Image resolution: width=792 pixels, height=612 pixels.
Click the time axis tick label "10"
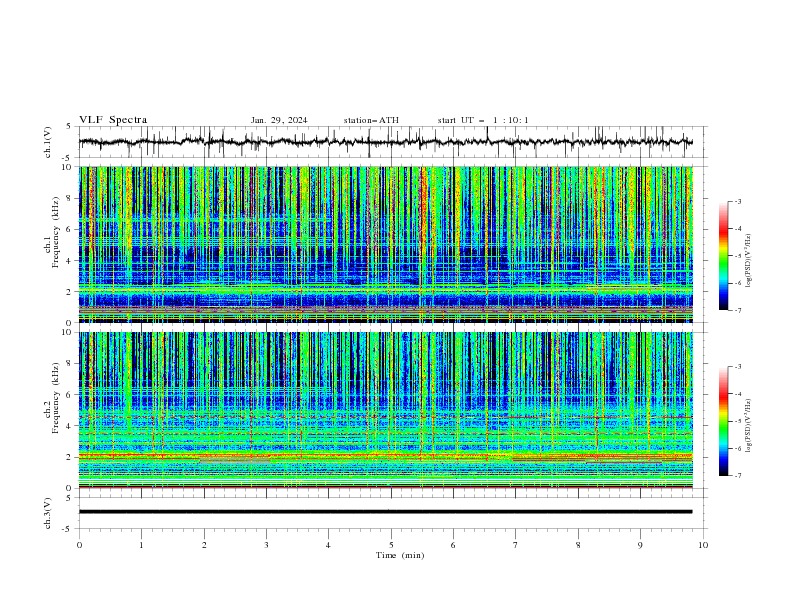[703, 545]
